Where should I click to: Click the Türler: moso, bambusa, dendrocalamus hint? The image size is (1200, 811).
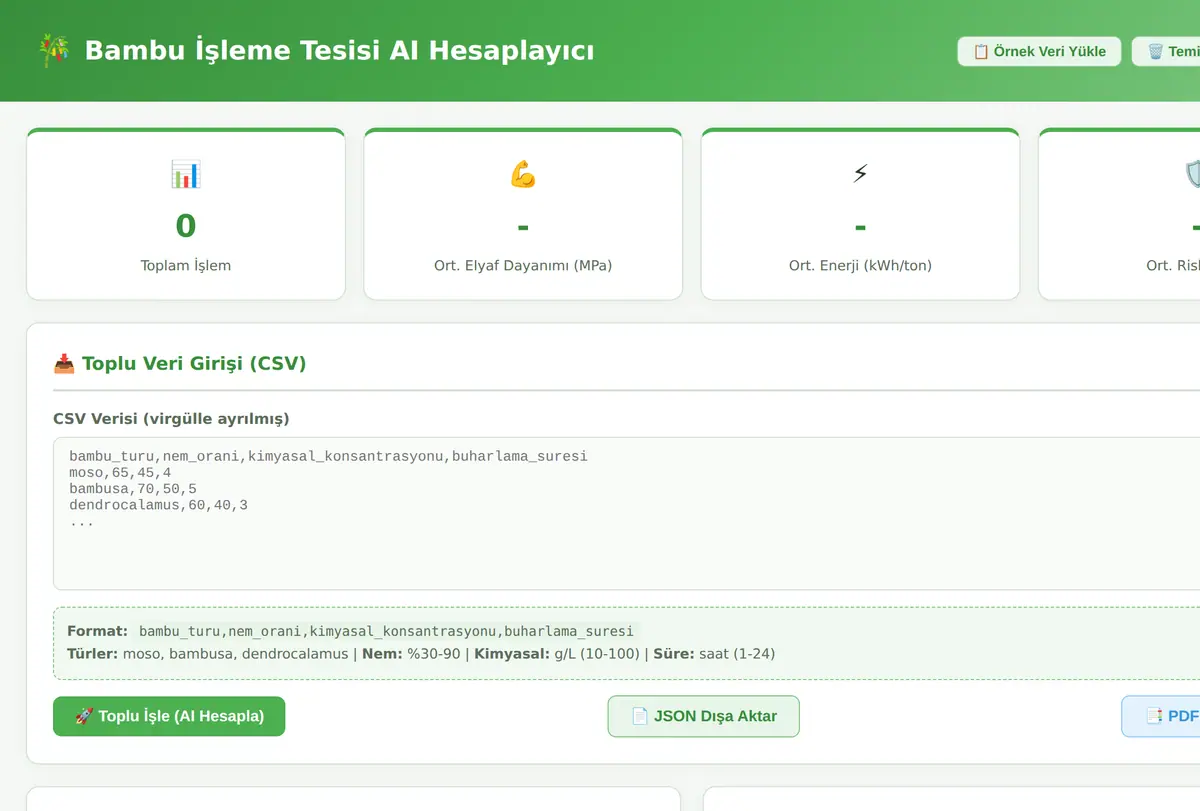(208, 654)
